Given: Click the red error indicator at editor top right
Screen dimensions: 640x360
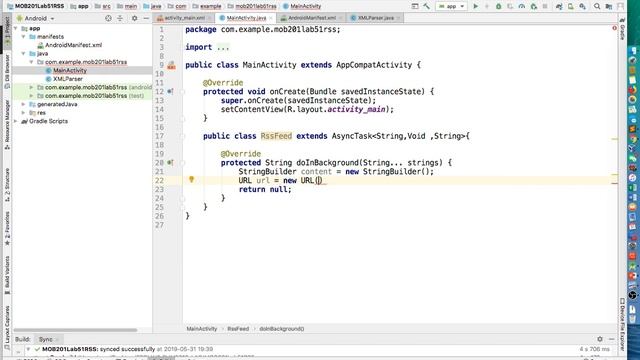Looking at the screenshot, I should pos(614,28).
